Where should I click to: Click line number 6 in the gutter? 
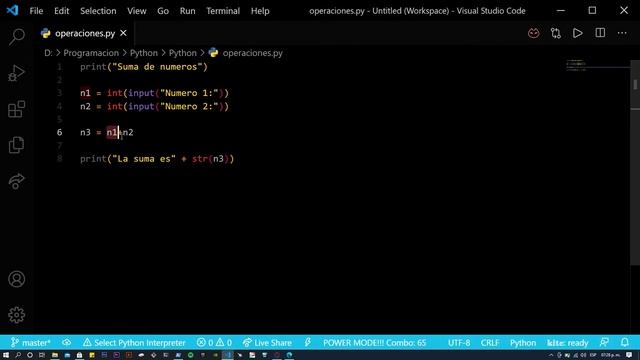click(x=60, y=132)
